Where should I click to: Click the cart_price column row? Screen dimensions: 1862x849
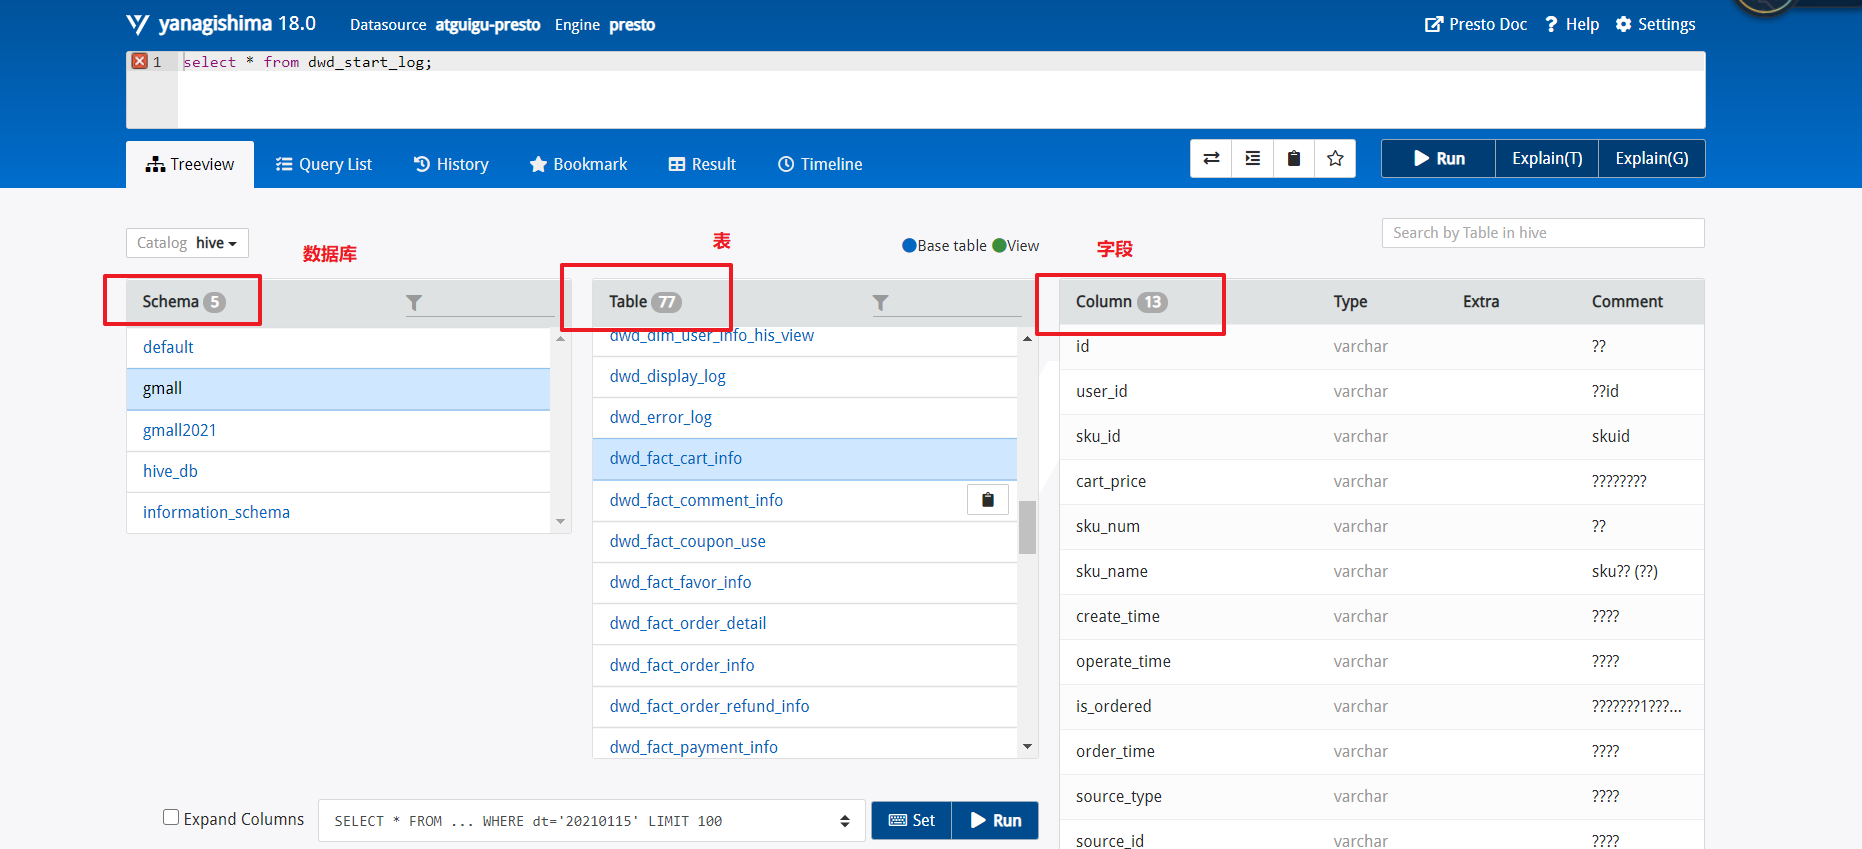coord(1382,481)
